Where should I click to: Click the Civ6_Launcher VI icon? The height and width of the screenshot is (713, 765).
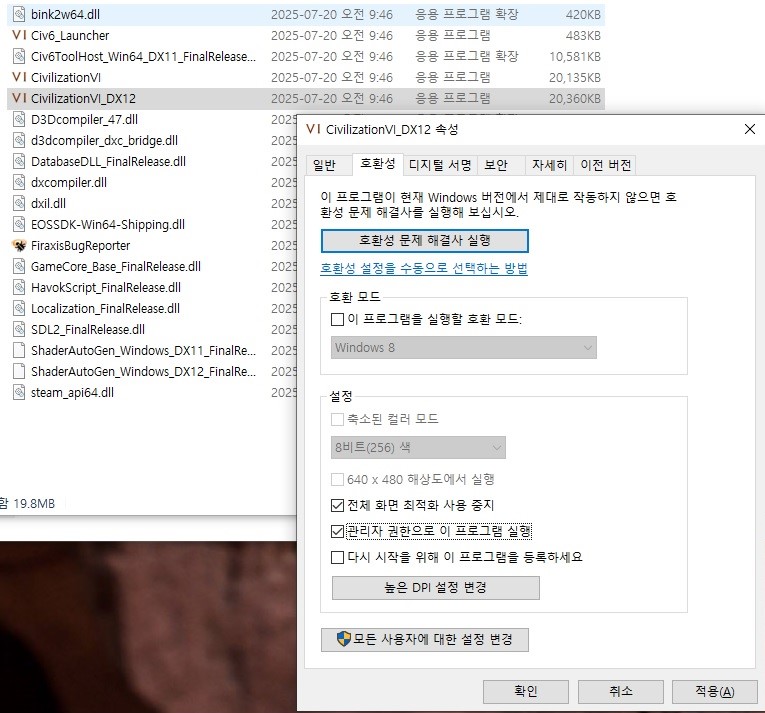pyautogui.click(x=19, y=35)
